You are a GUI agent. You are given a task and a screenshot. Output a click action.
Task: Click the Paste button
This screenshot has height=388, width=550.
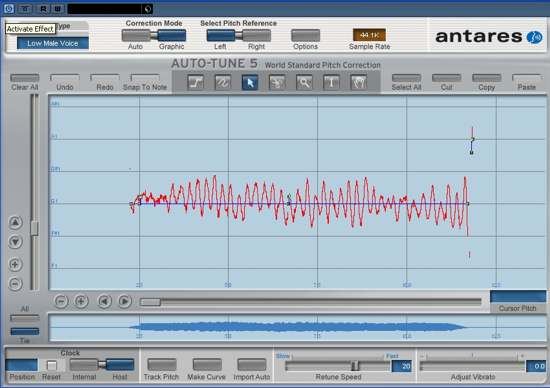[526, 78]
